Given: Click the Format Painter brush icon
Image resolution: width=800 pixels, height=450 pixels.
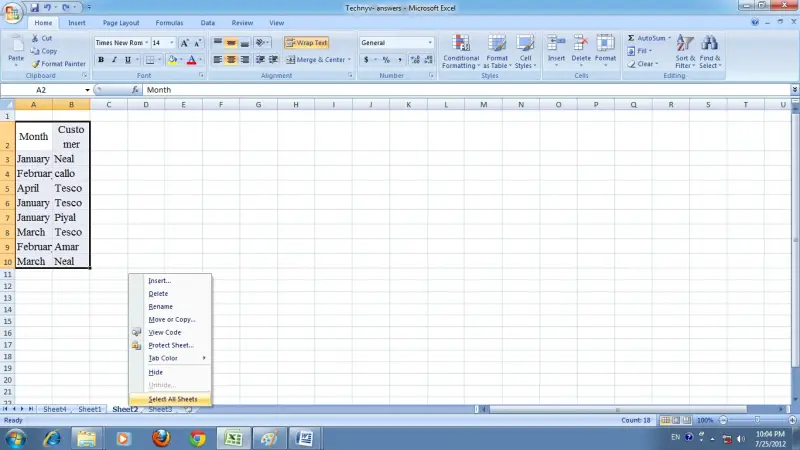Looking at the screenshot, I should pos(36,64).
